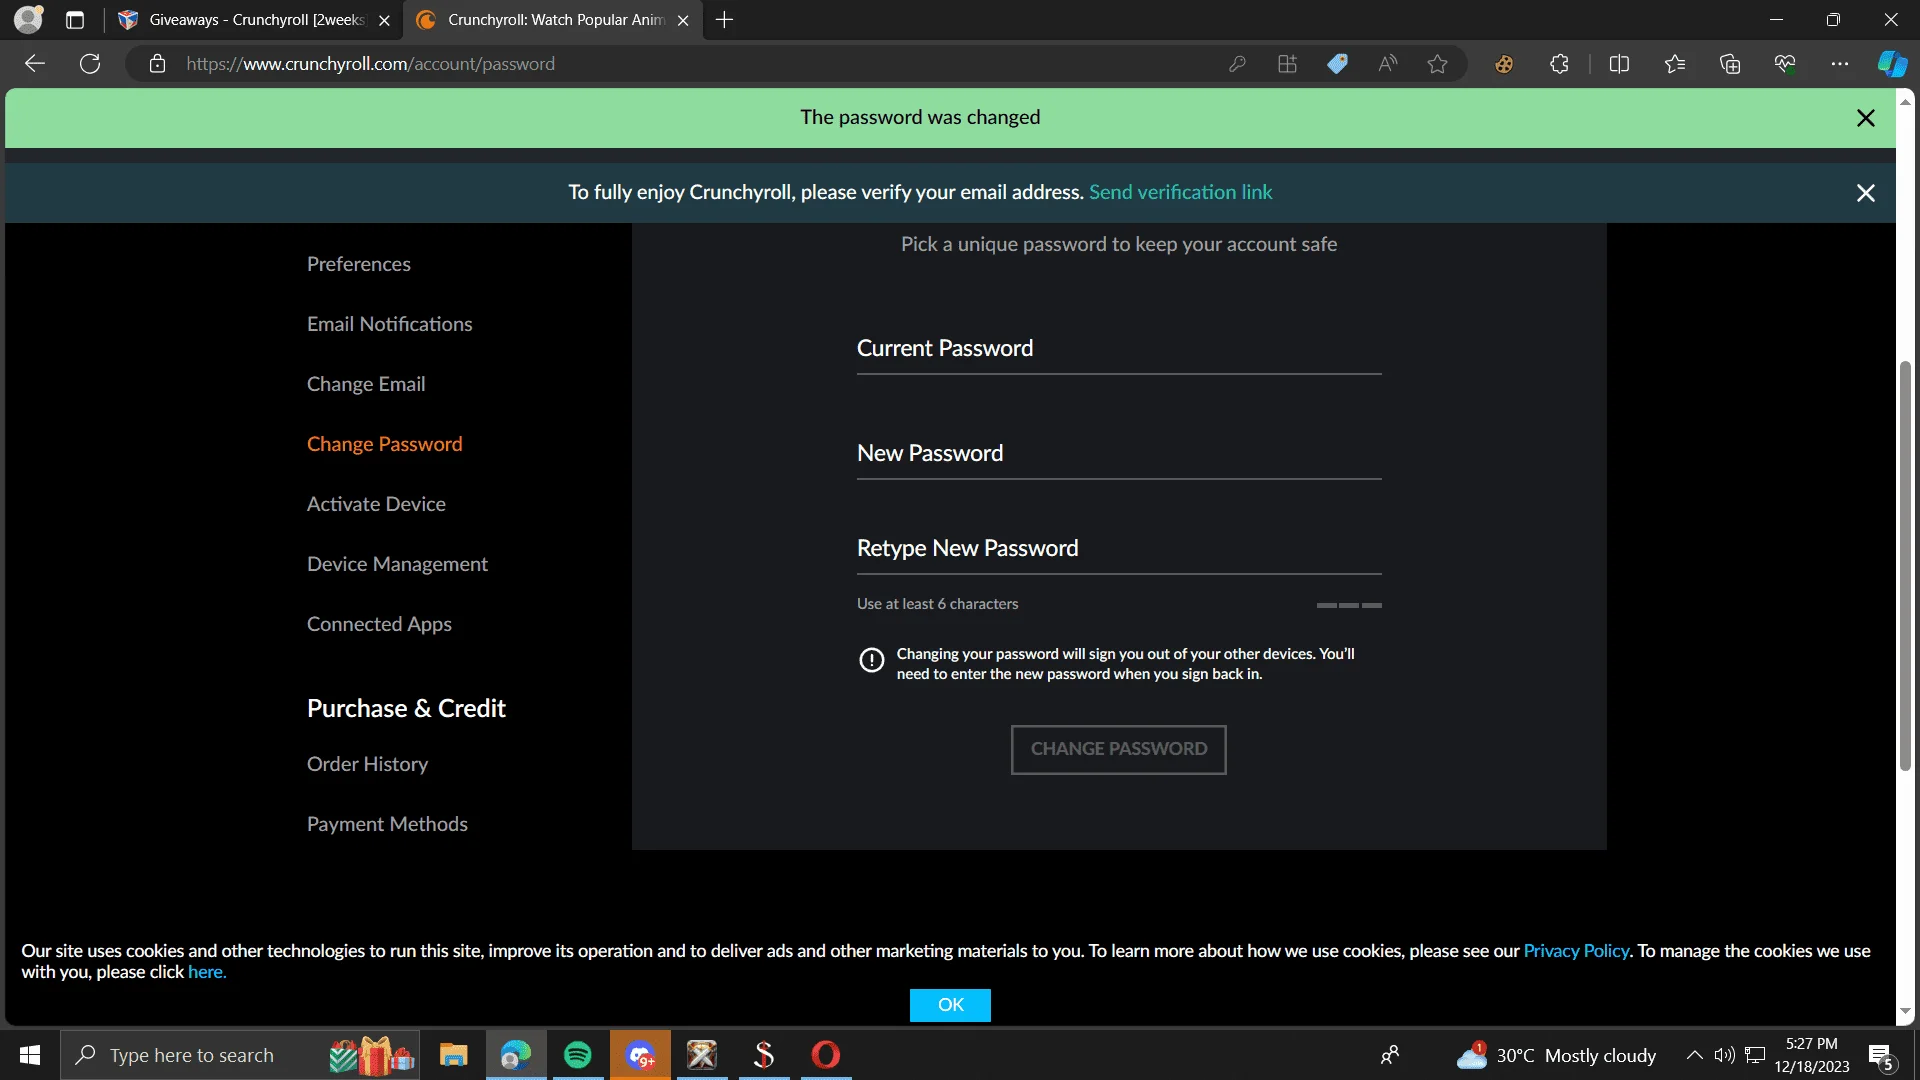
Task: Add page to favorites star
Action: pos(1437,64)
